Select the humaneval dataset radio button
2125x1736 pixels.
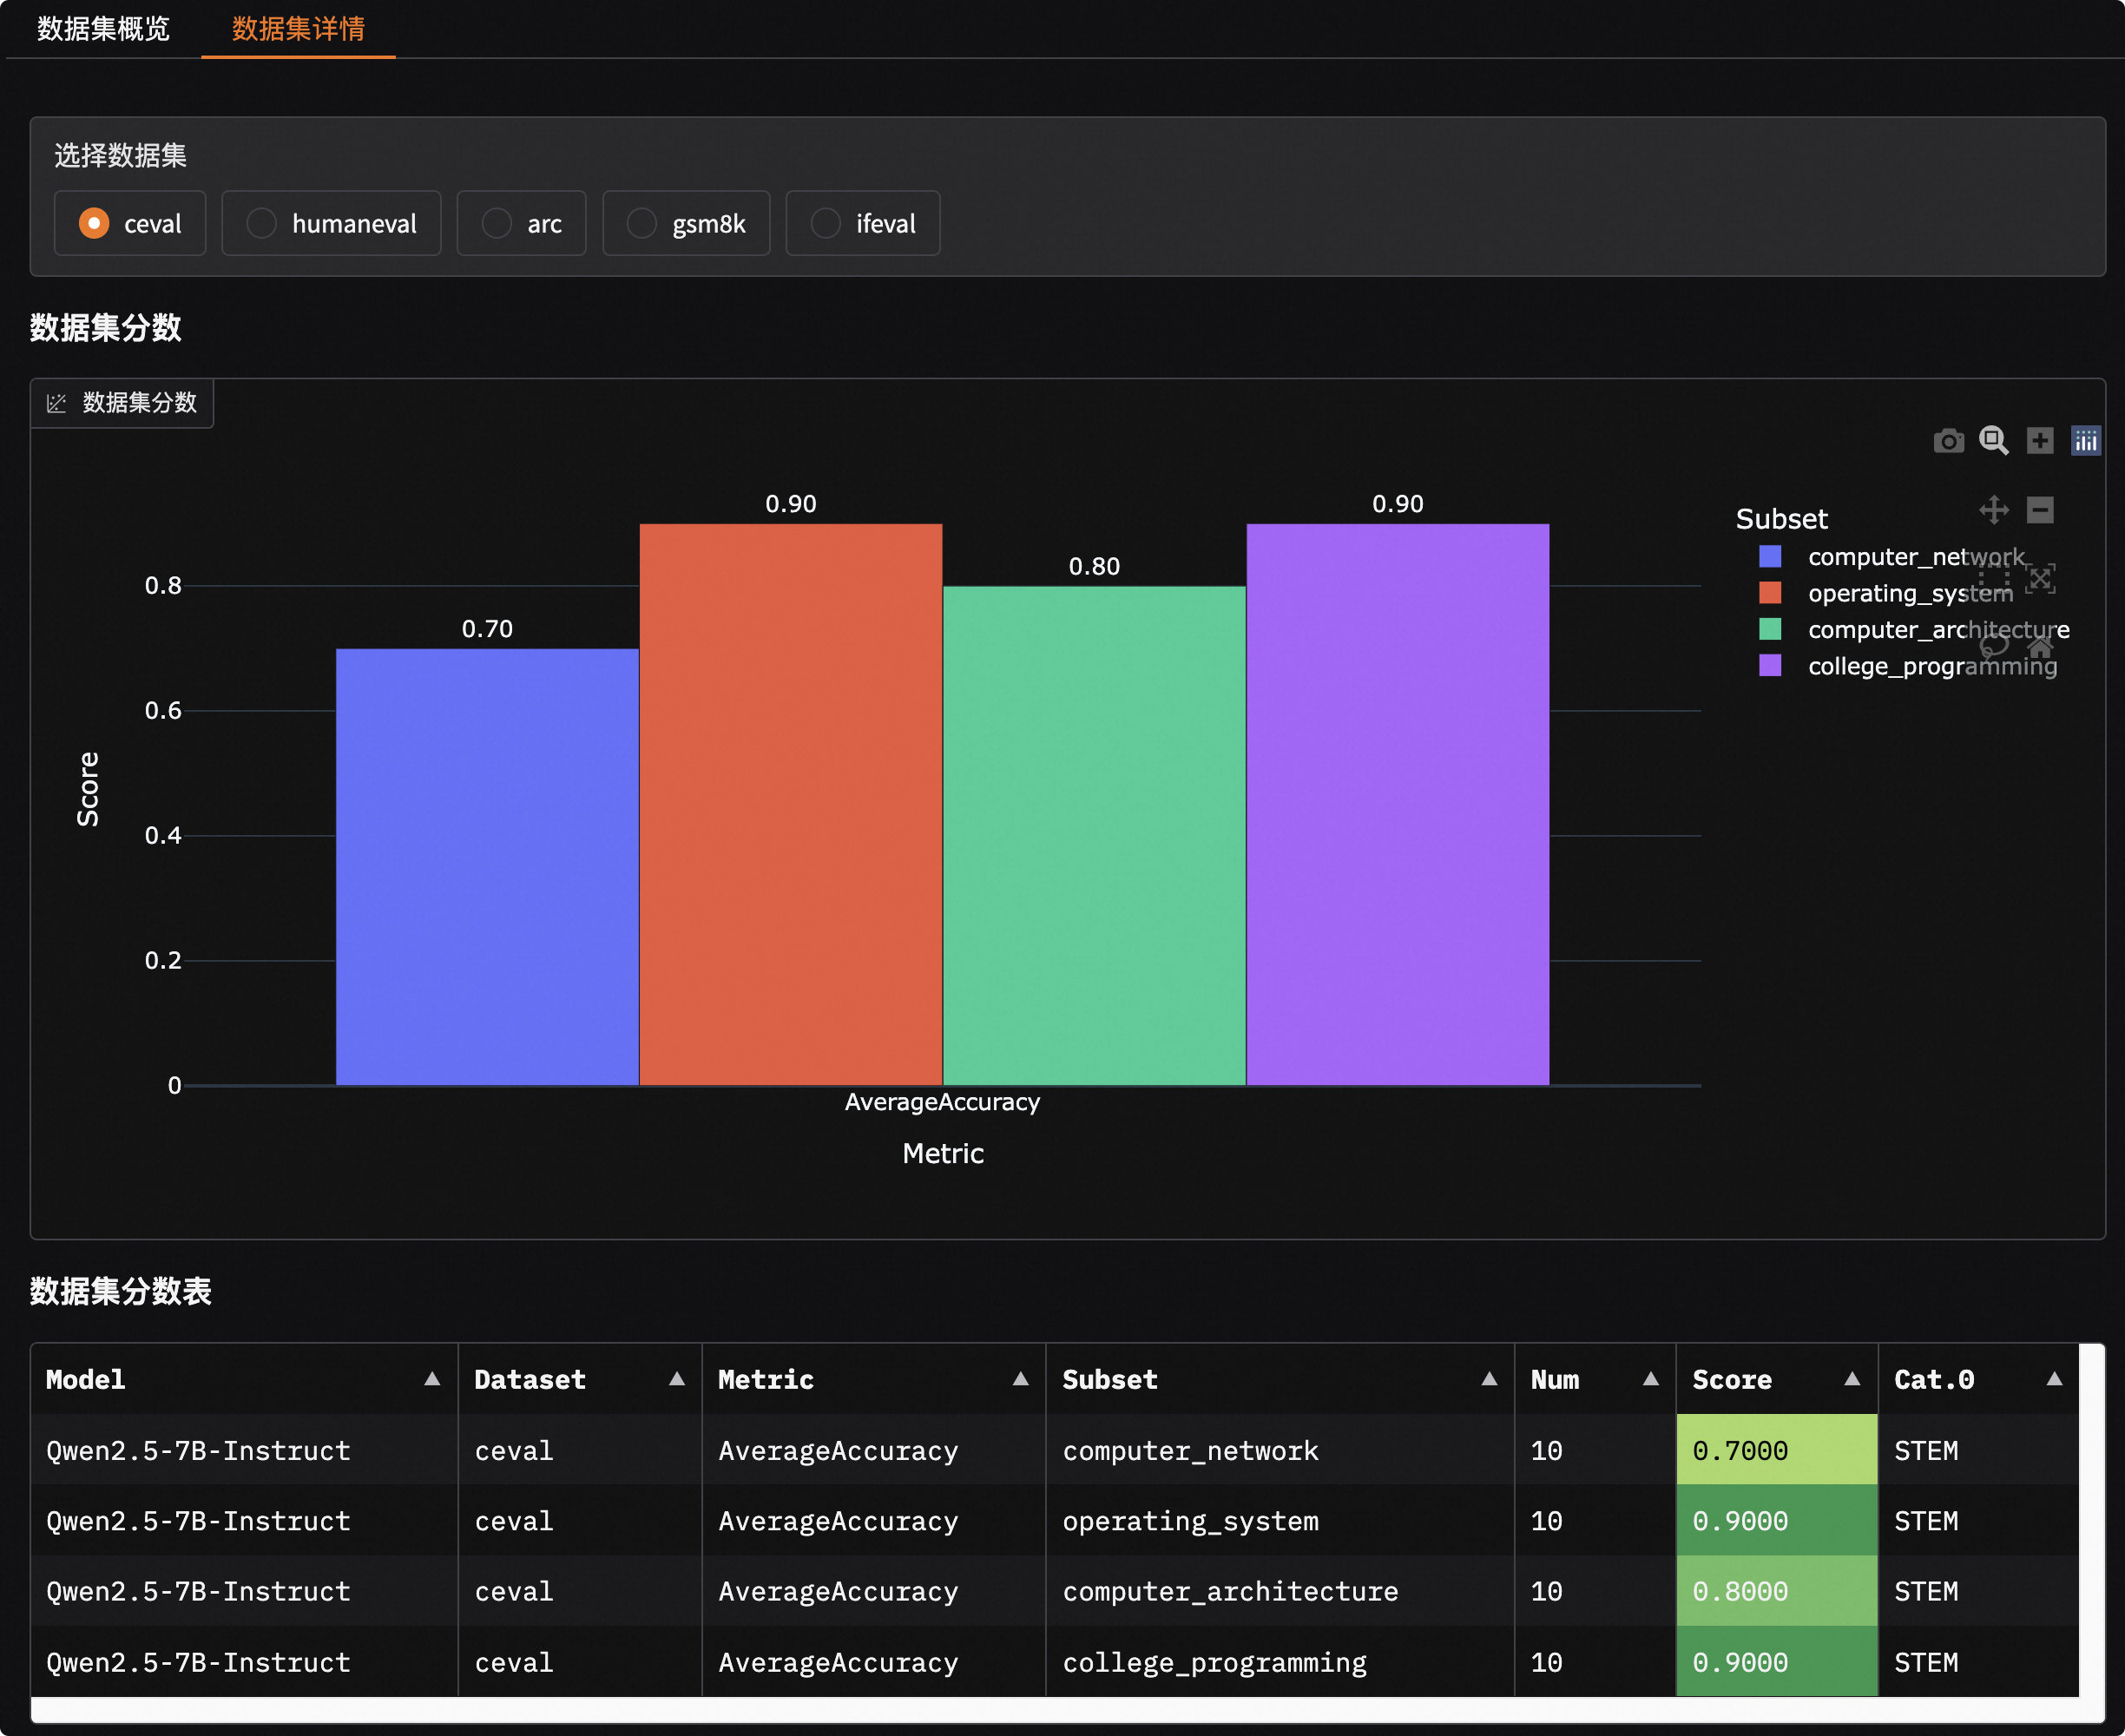point(262,223)
